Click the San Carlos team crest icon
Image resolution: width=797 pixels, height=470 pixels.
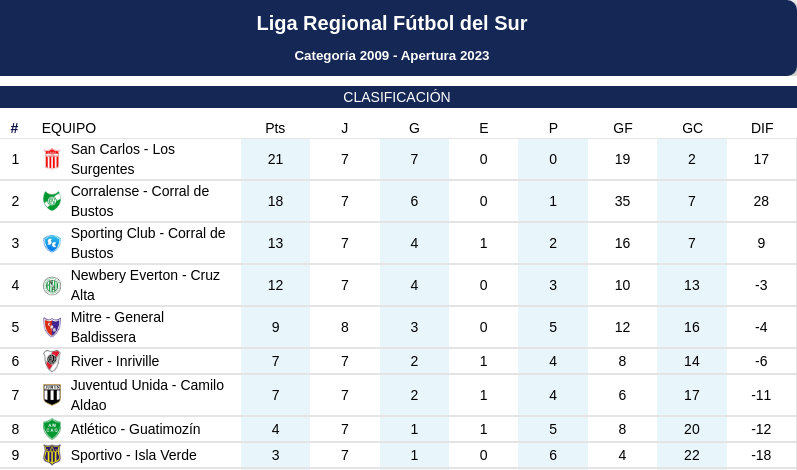pos(52,159)
